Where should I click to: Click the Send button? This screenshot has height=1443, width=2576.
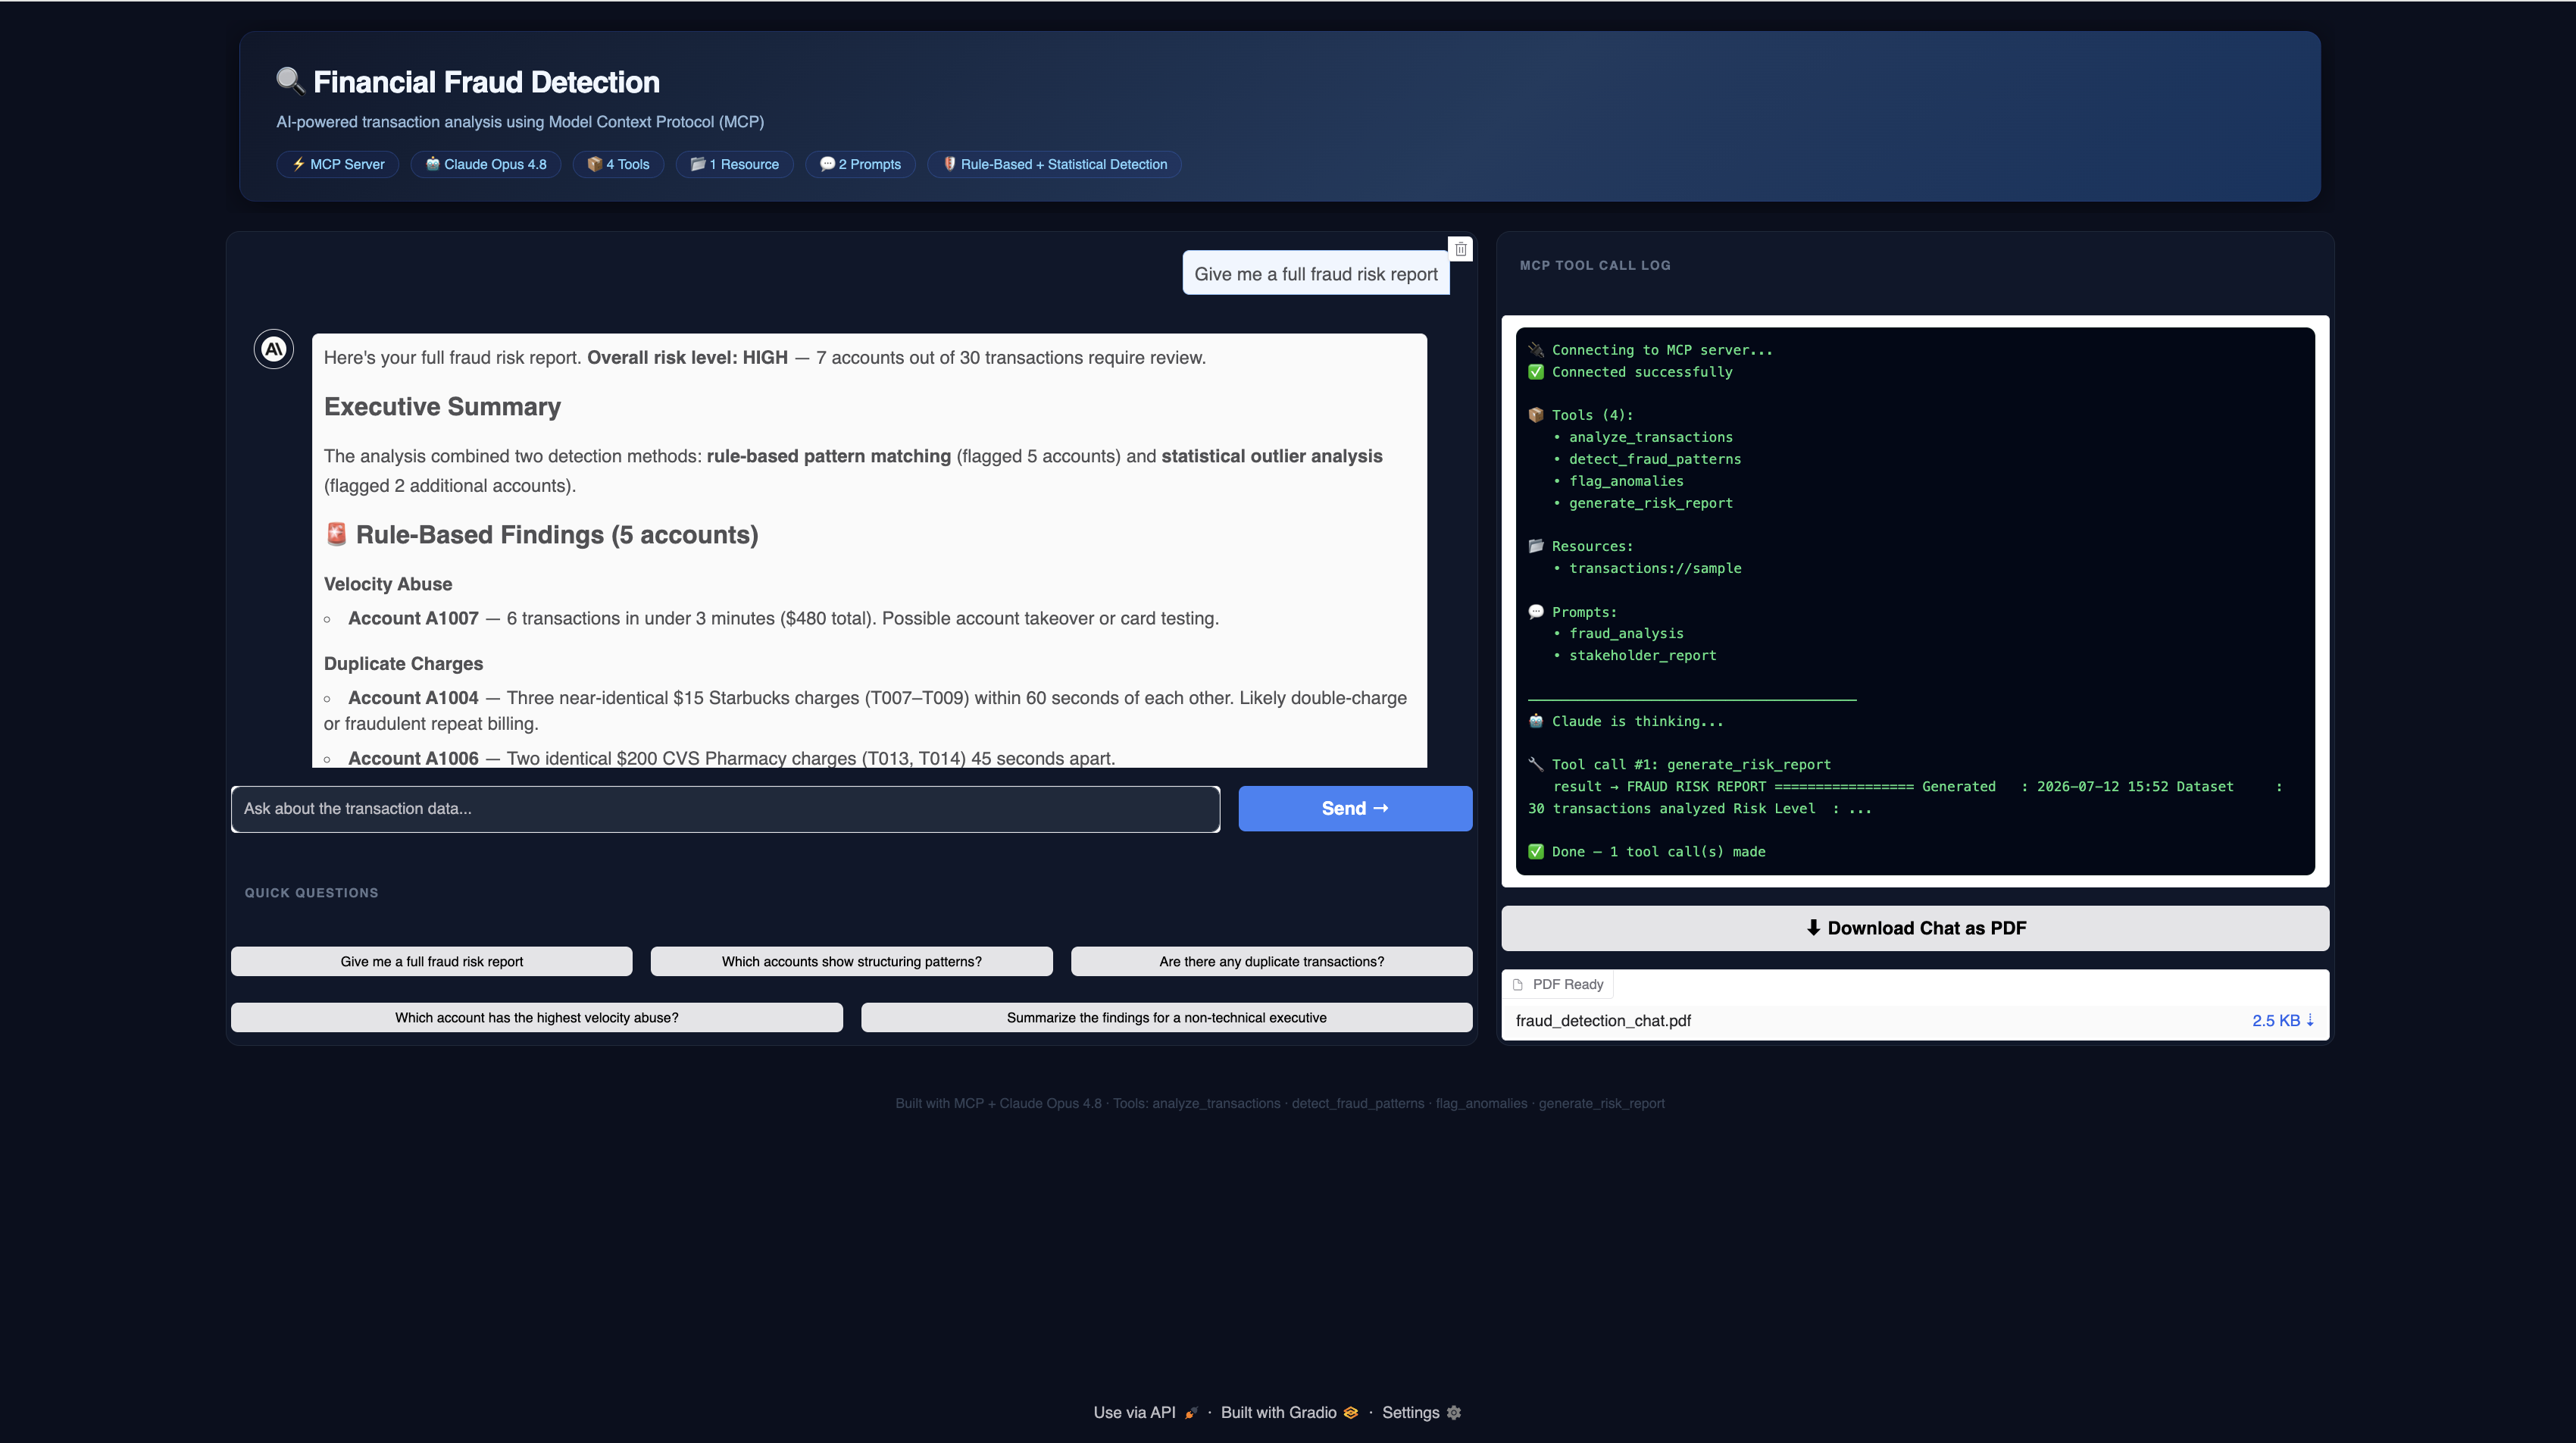point(1355,808)
